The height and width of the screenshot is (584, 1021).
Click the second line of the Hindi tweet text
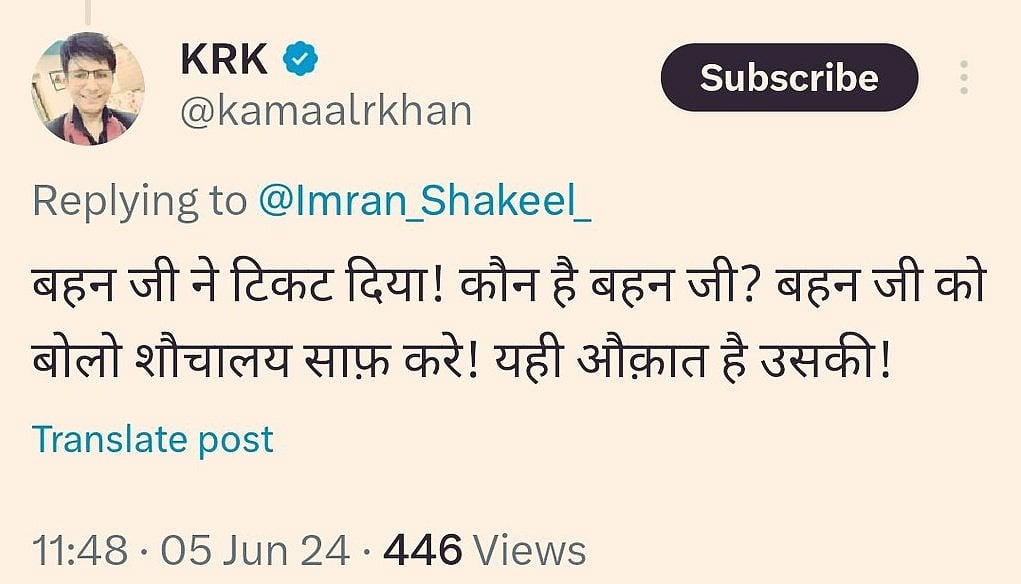coord(462,359)
